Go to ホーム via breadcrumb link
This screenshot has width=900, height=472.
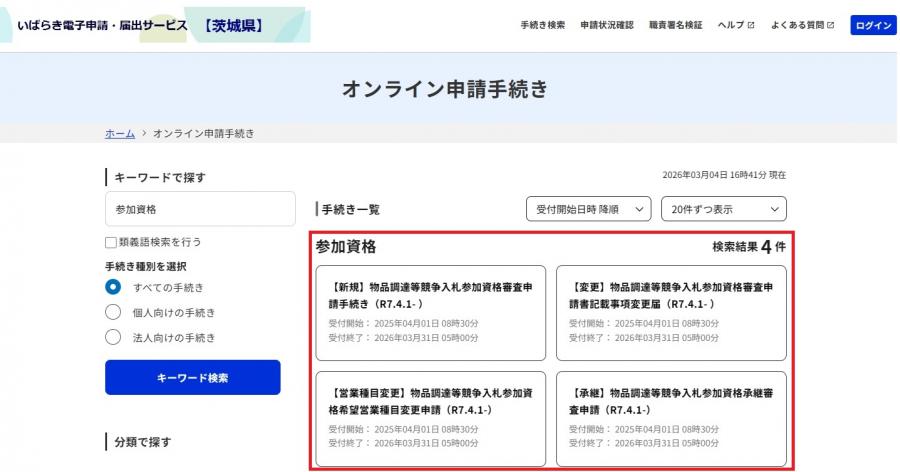(x=120, y=133)
